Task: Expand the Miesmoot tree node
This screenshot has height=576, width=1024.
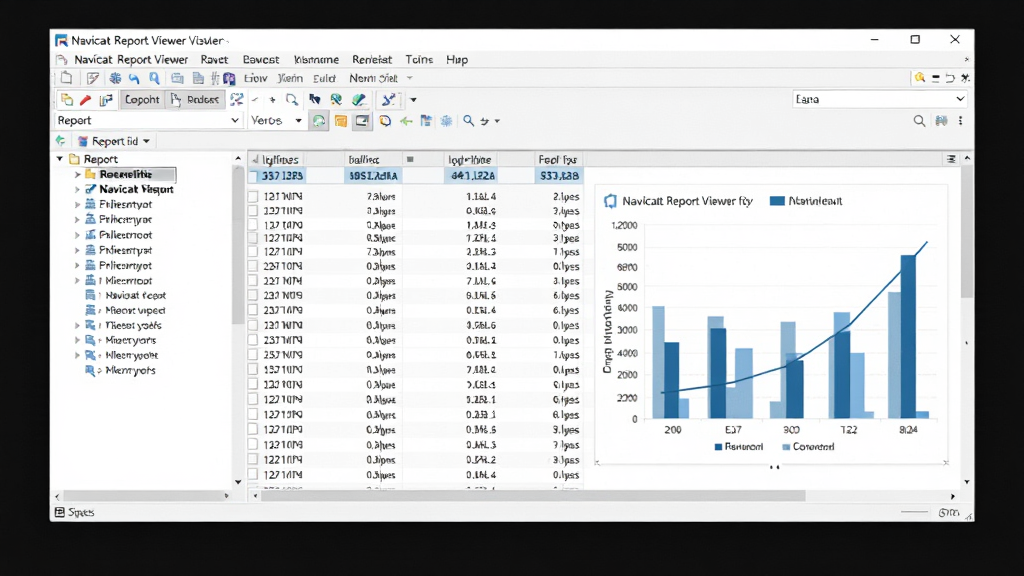Action: click(77, 281)
